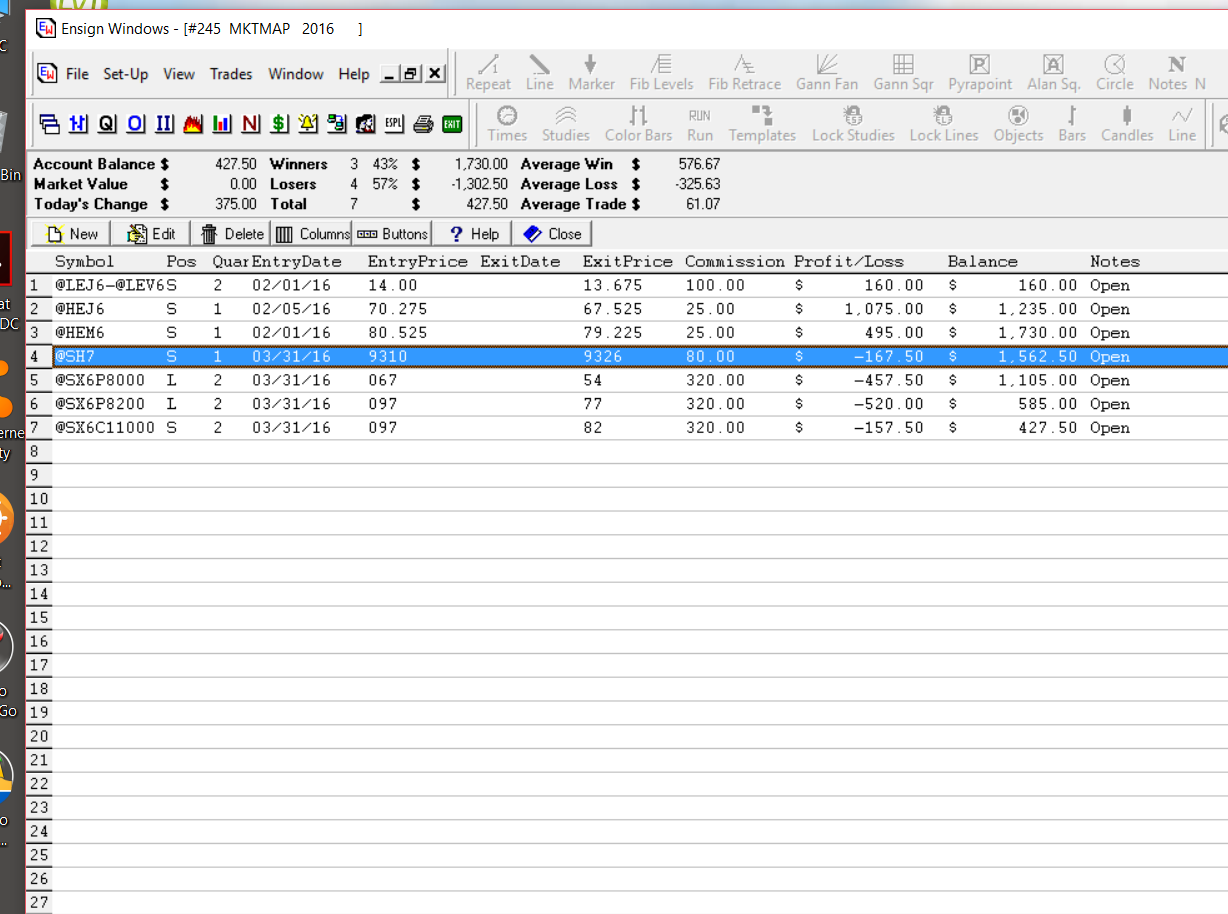Switch chart to the Line style button after Candles
1228x914 pixels.
[x=1182, y=124]
